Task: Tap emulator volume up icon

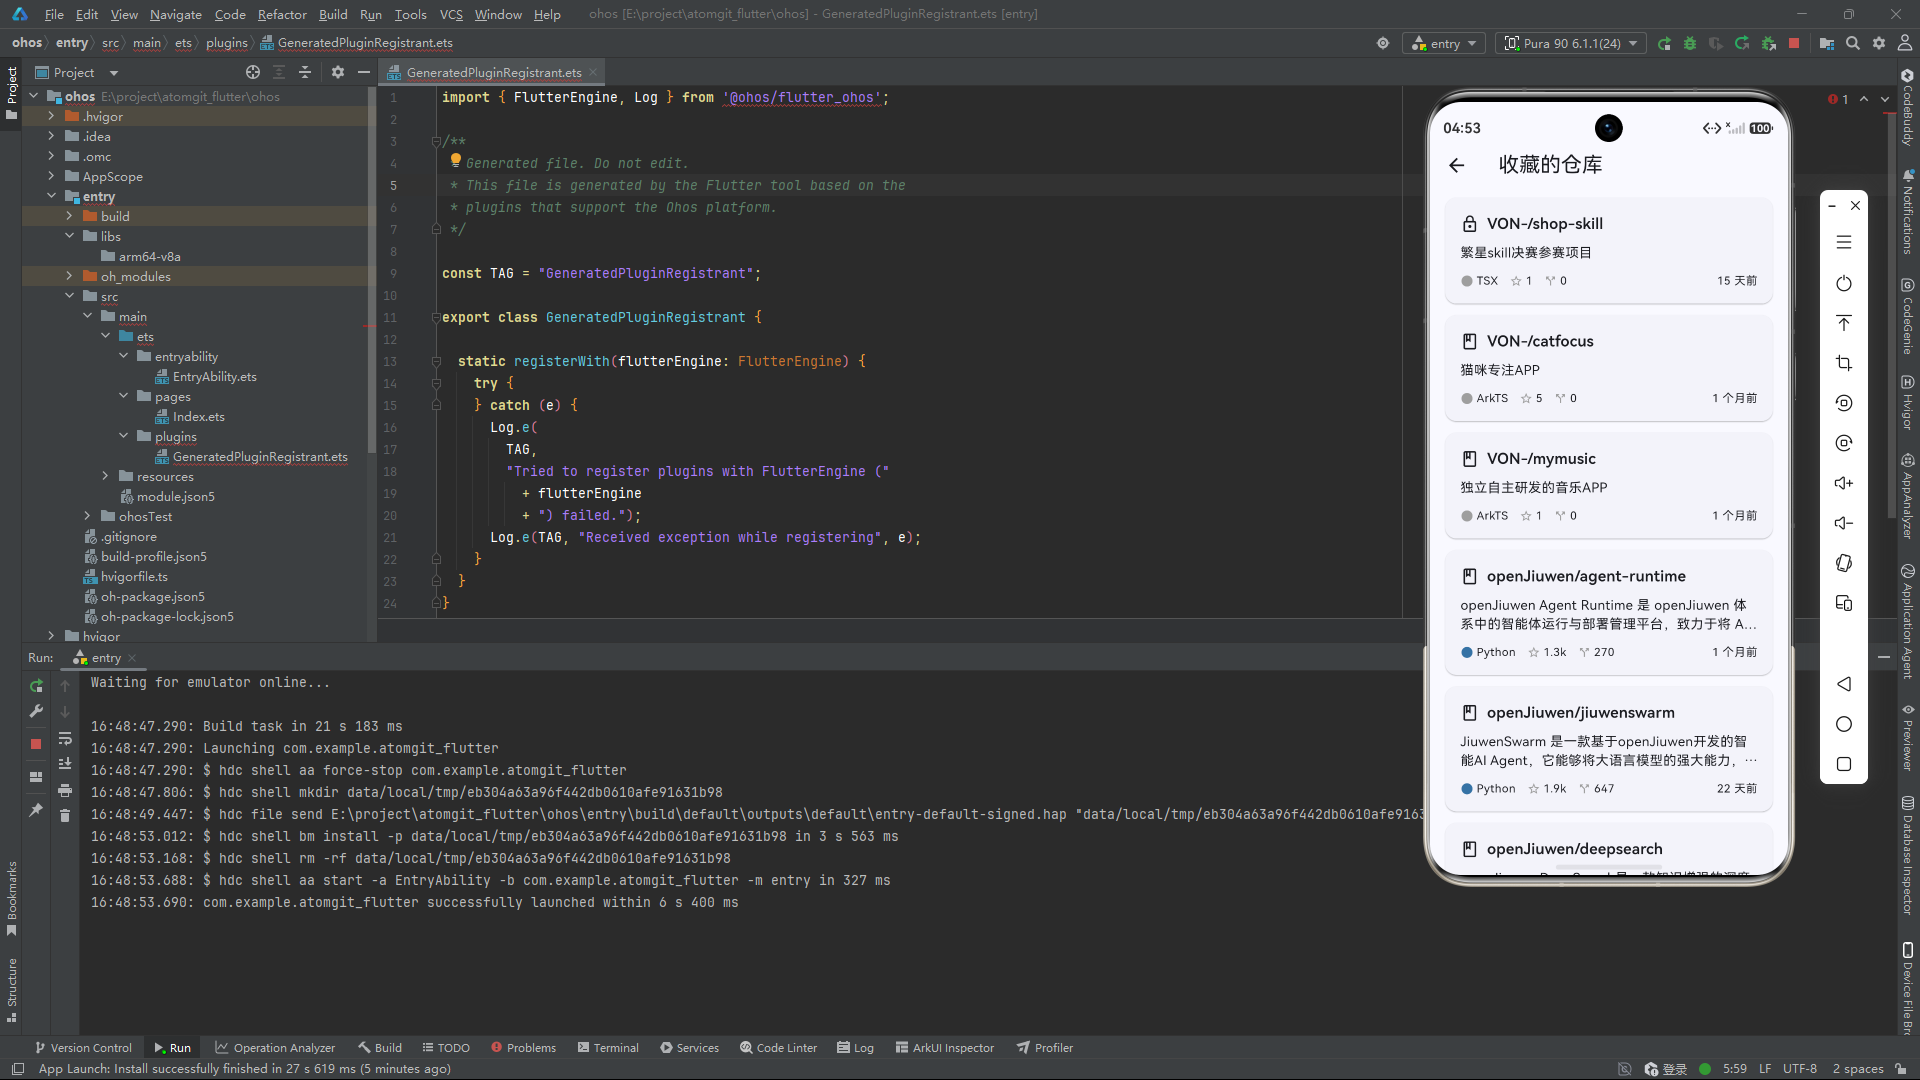Action: click(1844, 483)
